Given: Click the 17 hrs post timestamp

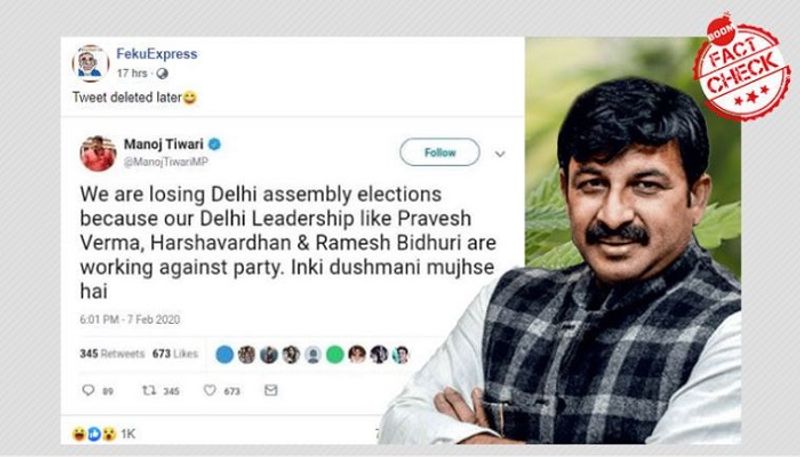Looking at the screenshot, I should [132, 73].
